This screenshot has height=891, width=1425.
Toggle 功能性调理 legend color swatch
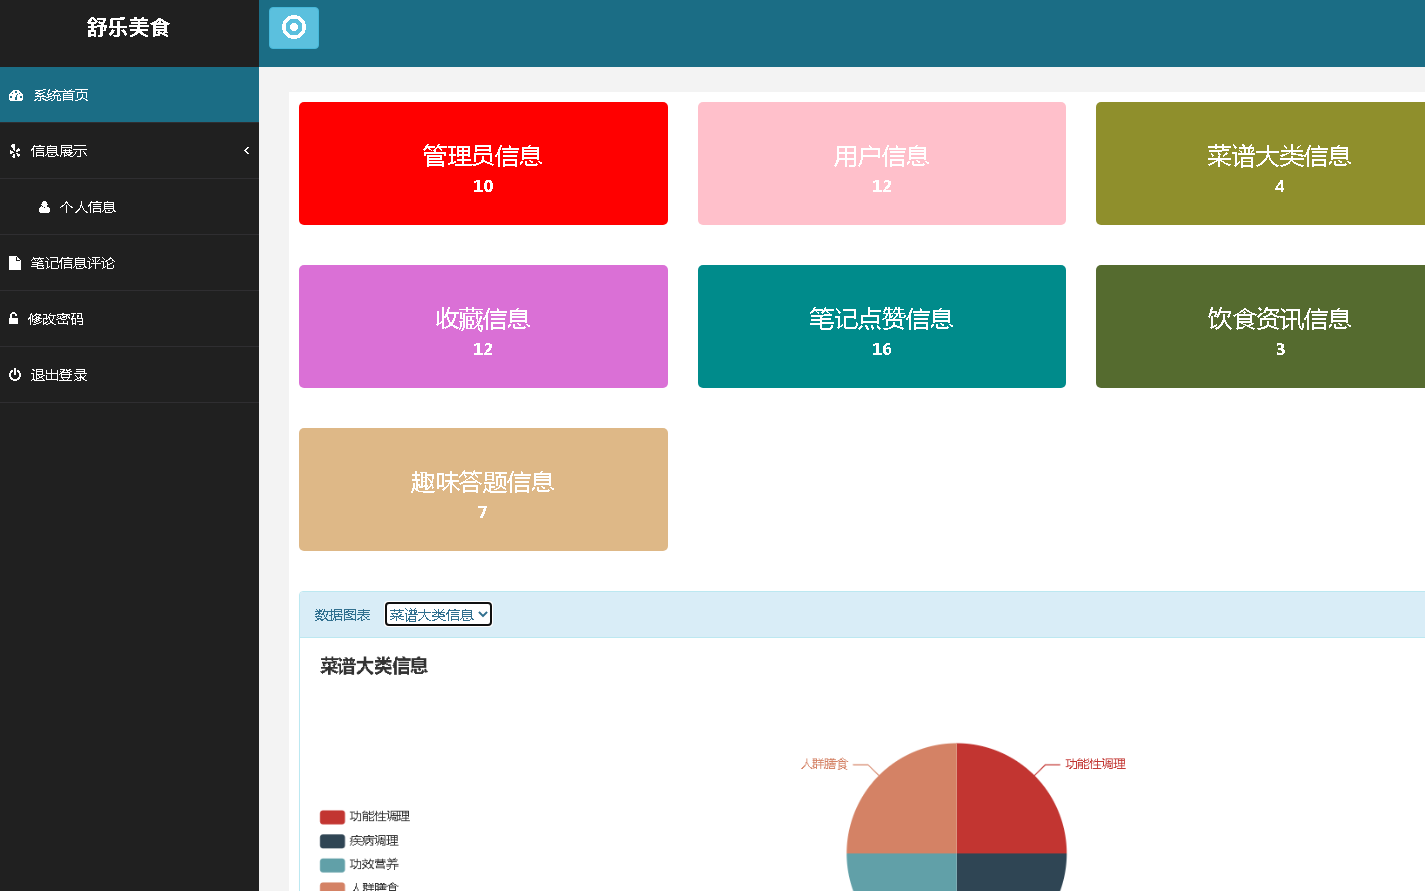click(x=332, y=817)
